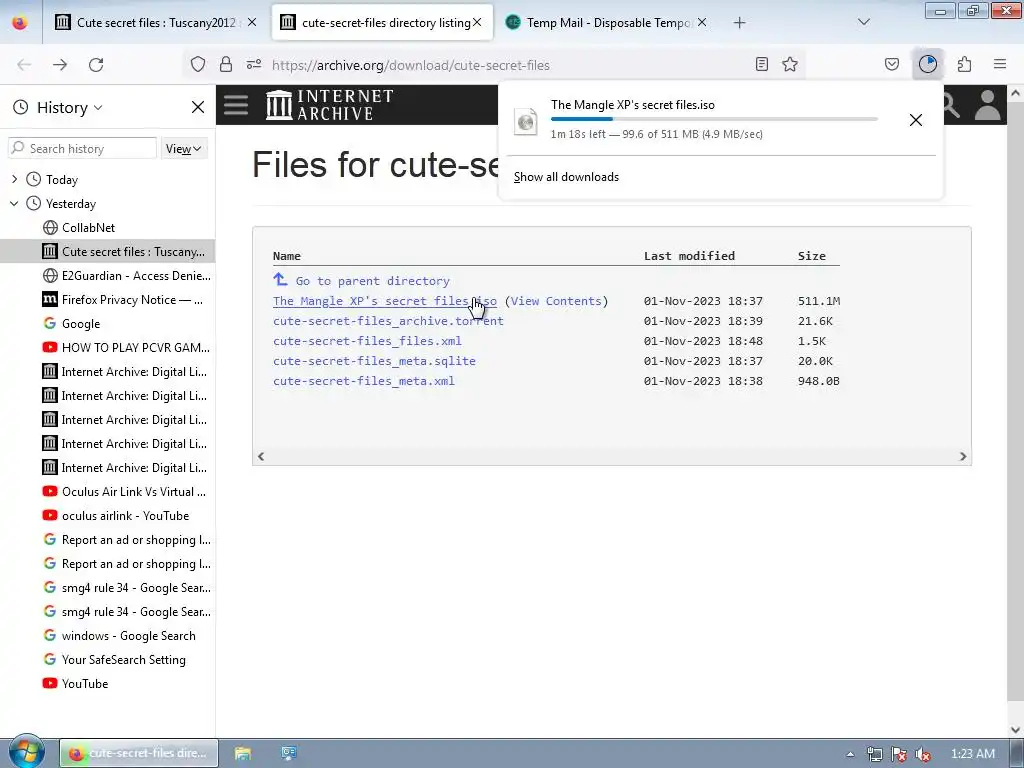The image size is (1024, 768).
Task: Open cute-secret-files_files.xml link
Action: (x=367, y=341)
